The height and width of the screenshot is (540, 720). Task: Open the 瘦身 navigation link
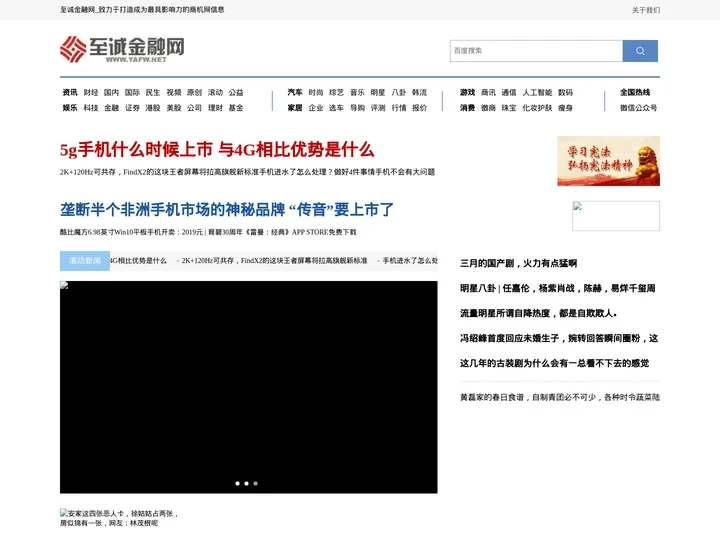(x=565, y=108)
